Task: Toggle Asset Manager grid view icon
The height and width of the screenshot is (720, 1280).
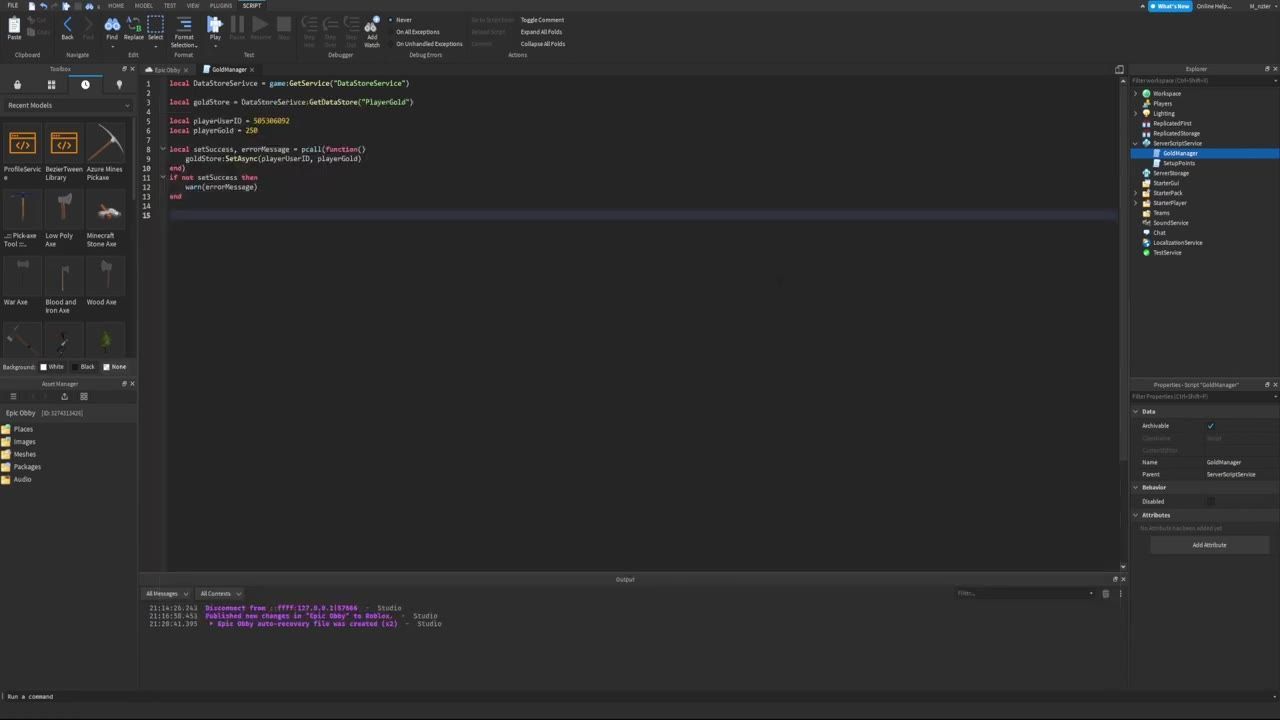Action: [84, 397]
